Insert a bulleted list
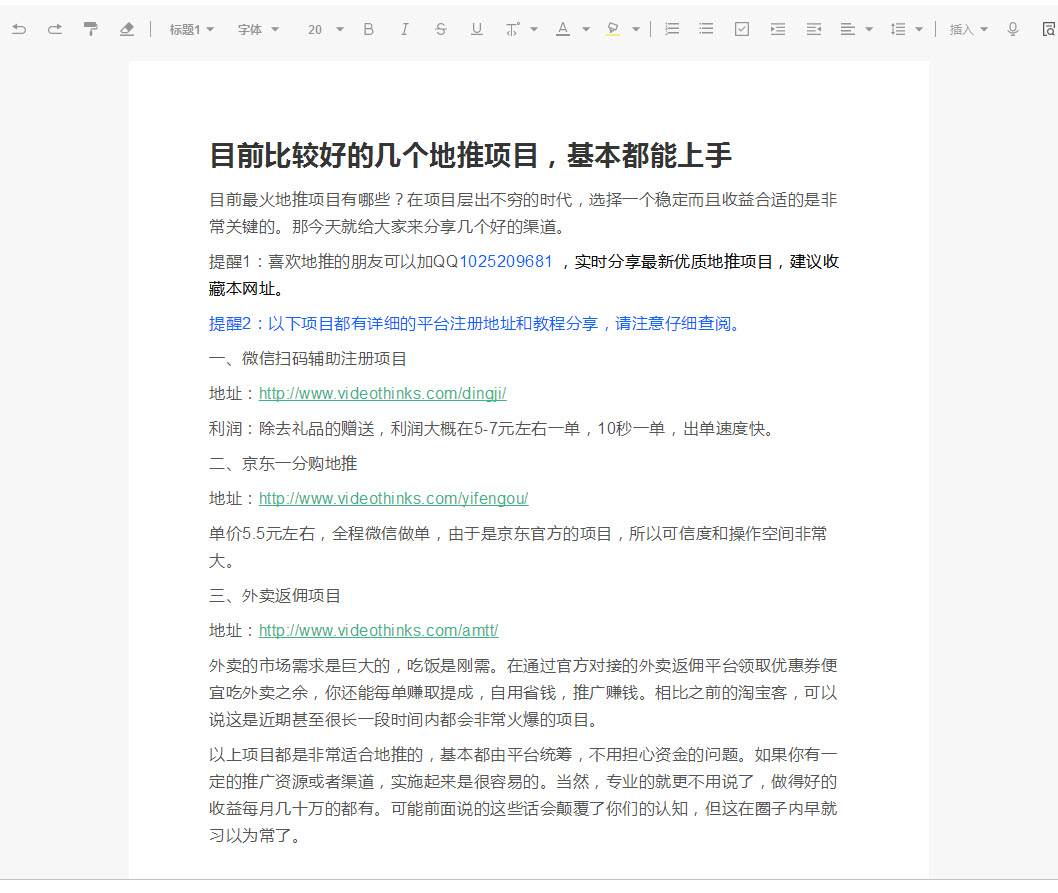Screen dimensions: 1058x893 pyautogui.click(x=706, y=29)
